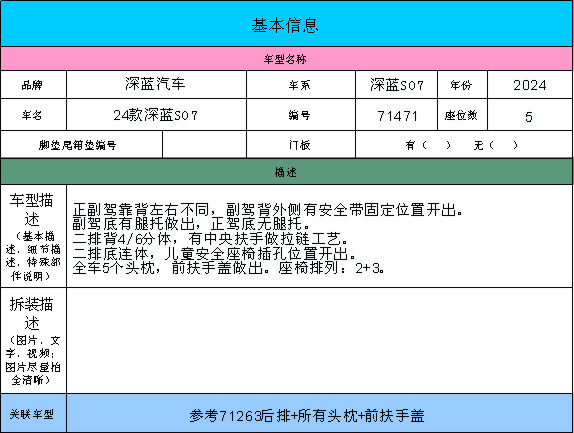Check the 无（ ） door panel option
Viewport: 574px width, 433px height.
[x=496, y=145]
